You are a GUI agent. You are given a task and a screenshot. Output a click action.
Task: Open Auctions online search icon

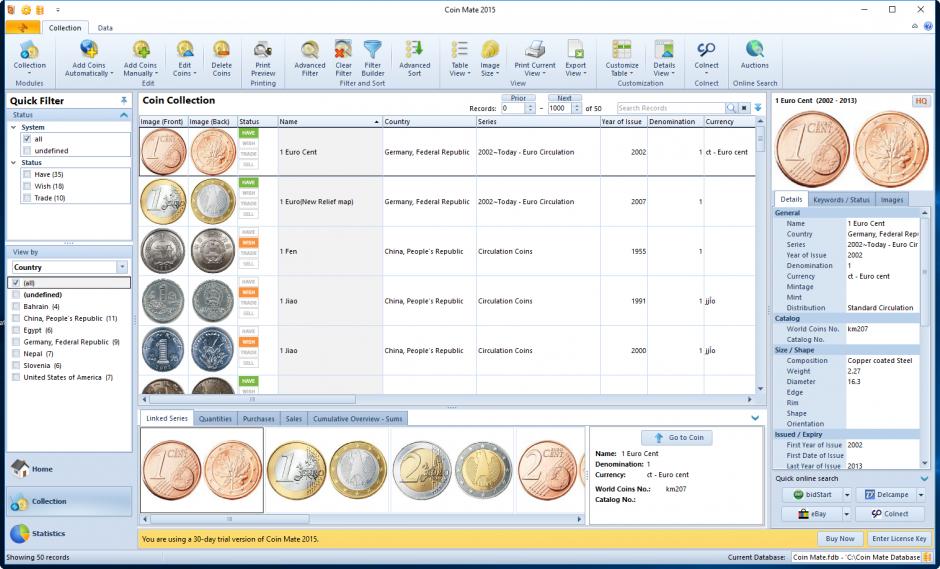pos(754,50)
